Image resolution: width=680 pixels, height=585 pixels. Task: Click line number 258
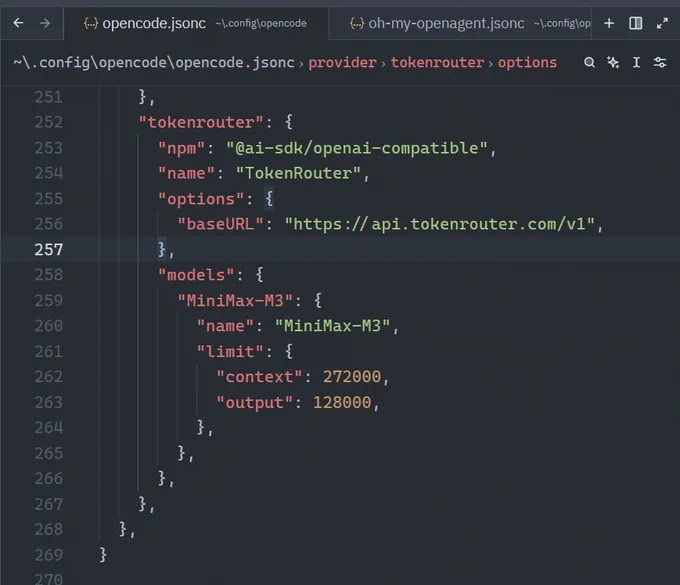coord(49,275)
